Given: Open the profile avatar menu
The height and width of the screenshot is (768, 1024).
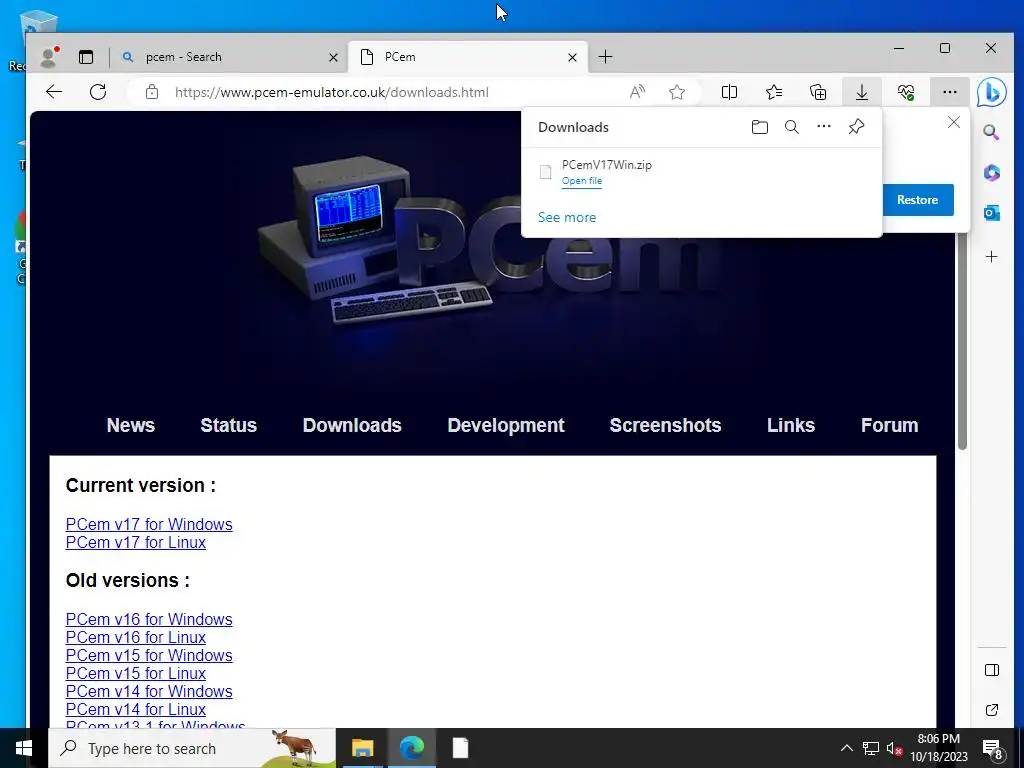Looking at the screenshot, I should (x=48, y=57).
